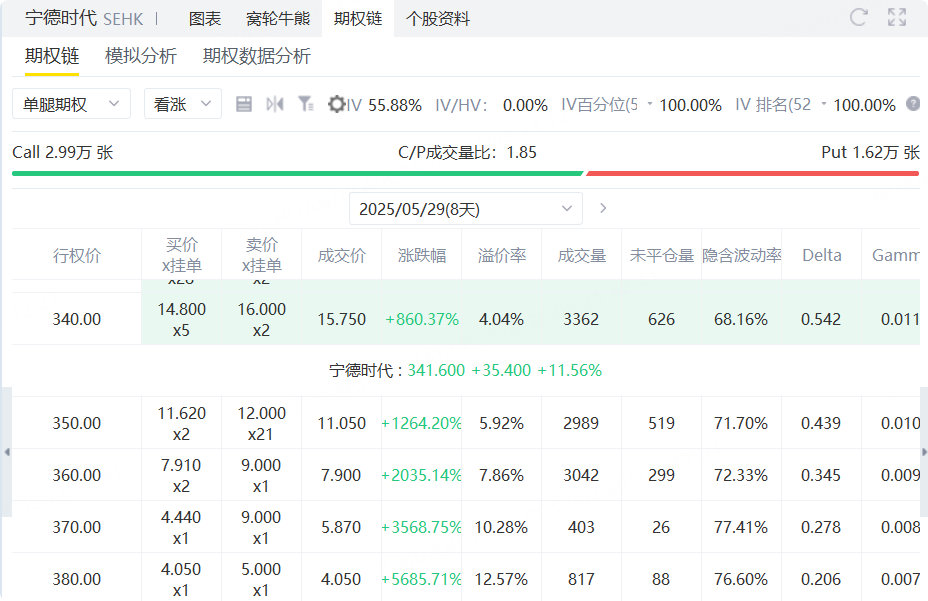Sort by 行权价 column header
This screenshot has height=601, width=928.
pyautogui.click(x=77, y=255)
